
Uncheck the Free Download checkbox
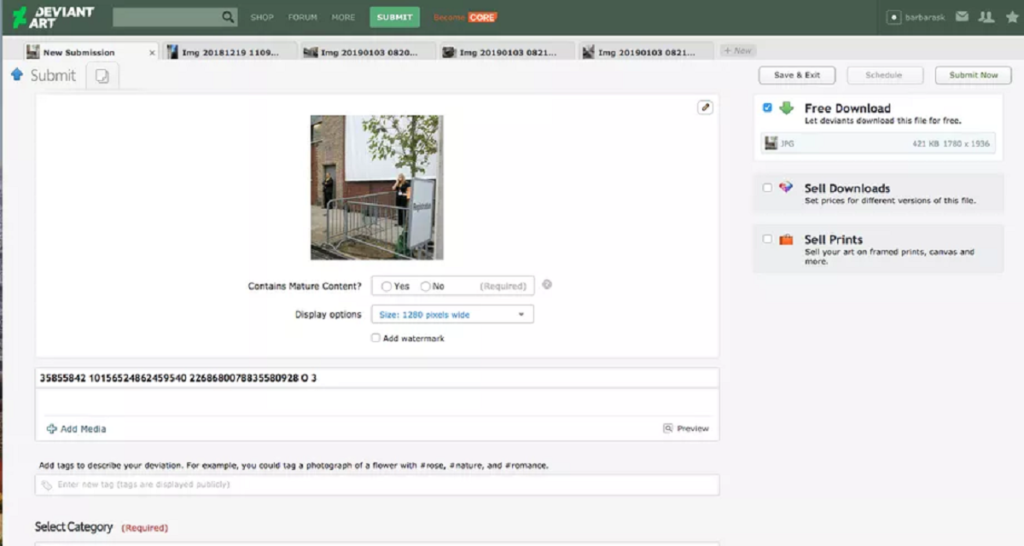[767, 108]
